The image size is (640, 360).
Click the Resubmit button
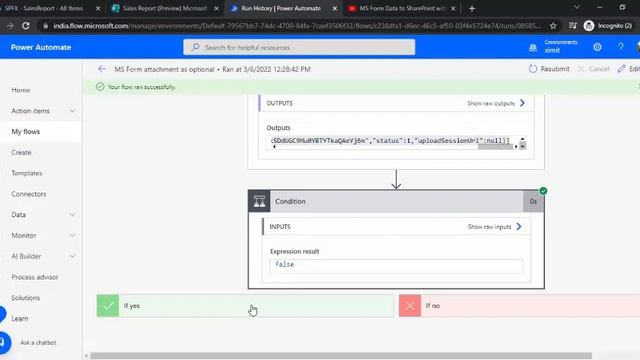pyautogui.click(x=549, y=69)
